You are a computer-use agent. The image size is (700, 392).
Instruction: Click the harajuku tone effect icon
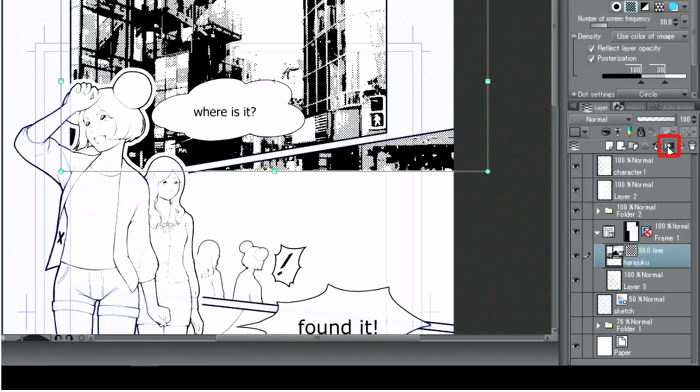click(x=631, y=250)
